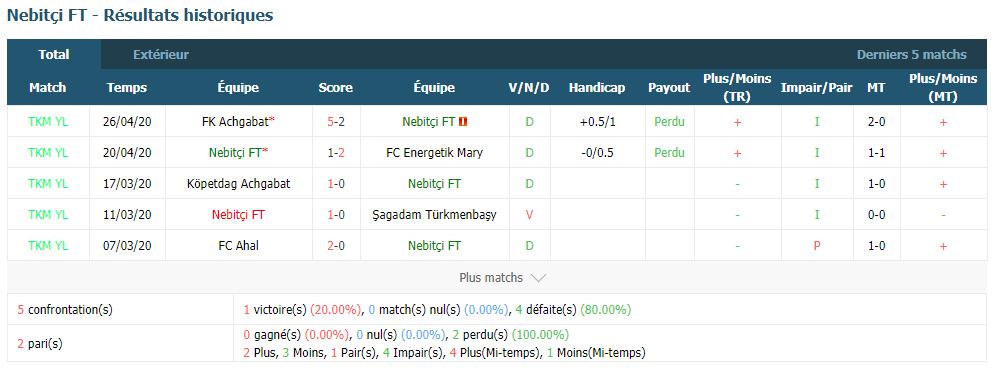
Task: Click TKM YL league in first row
Action: [48, 121]
